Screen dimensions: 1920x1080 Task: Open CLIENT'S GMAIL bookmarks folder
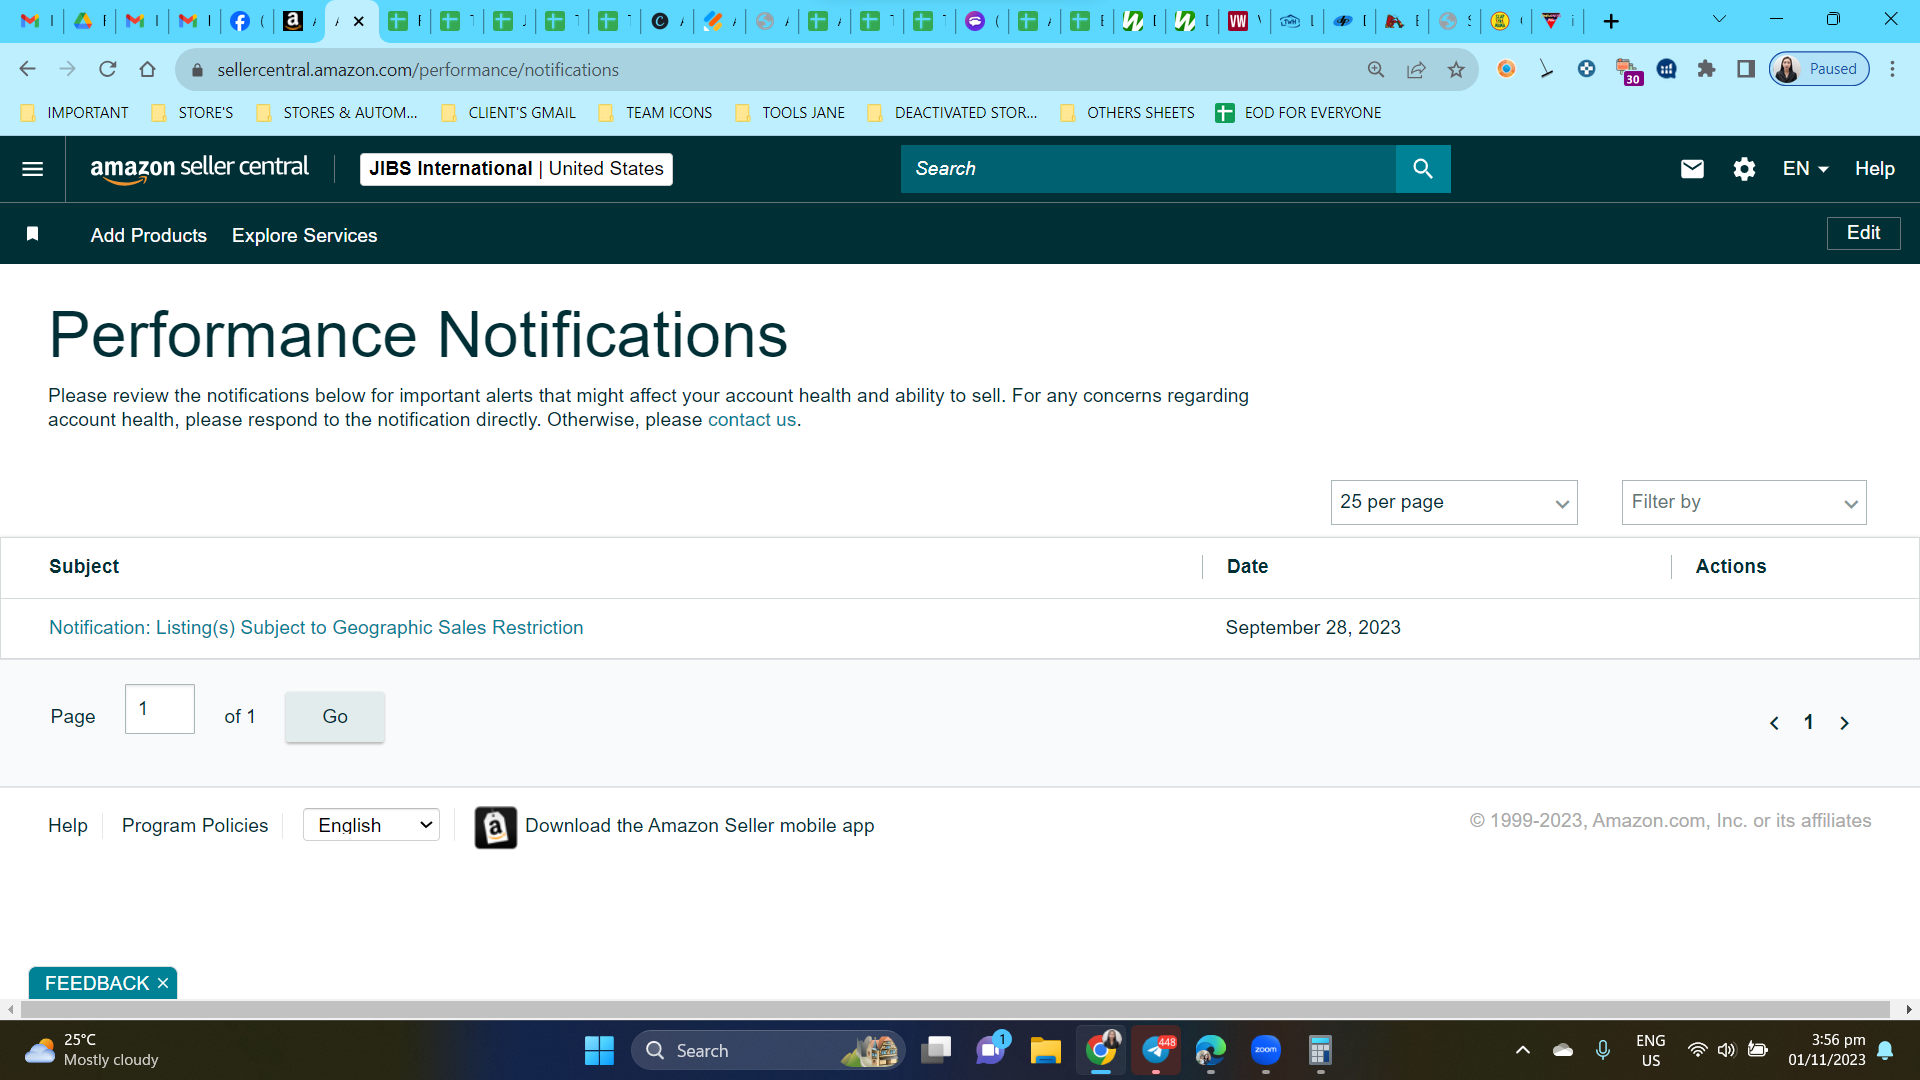pyautogui.click(x=509, y=113)
